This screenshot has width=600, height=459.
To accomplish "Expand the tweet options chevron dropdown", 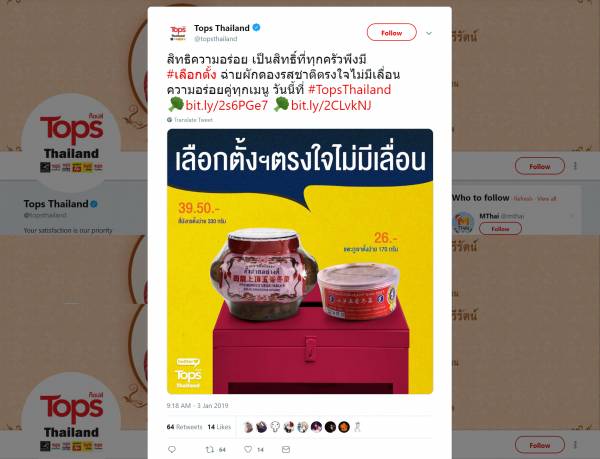I will click(429, 33).
